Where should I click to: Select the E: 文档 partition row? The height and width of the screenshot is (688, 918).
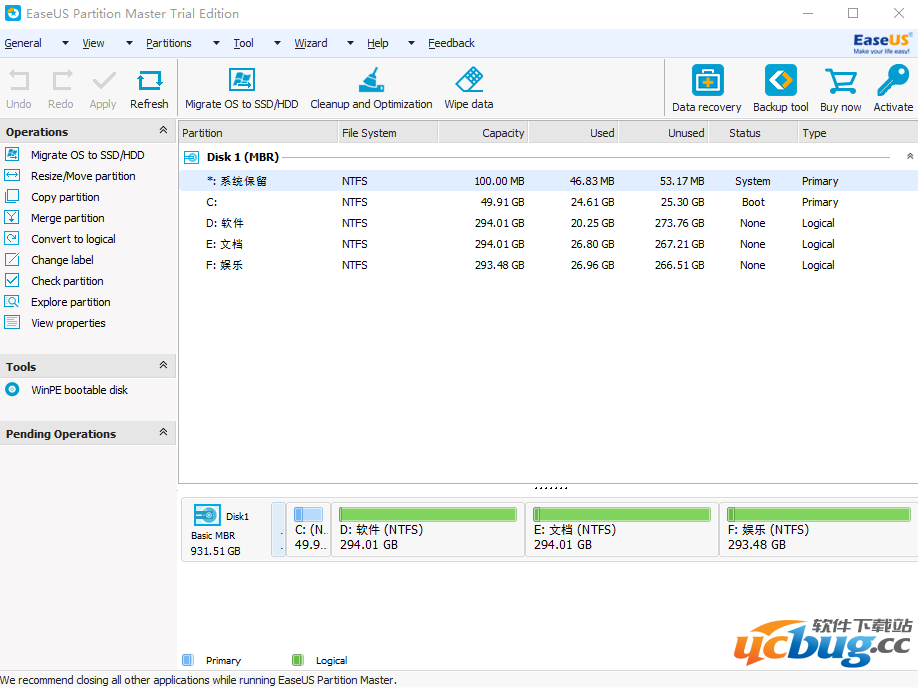pyautogui.click(x=549, y=244)
